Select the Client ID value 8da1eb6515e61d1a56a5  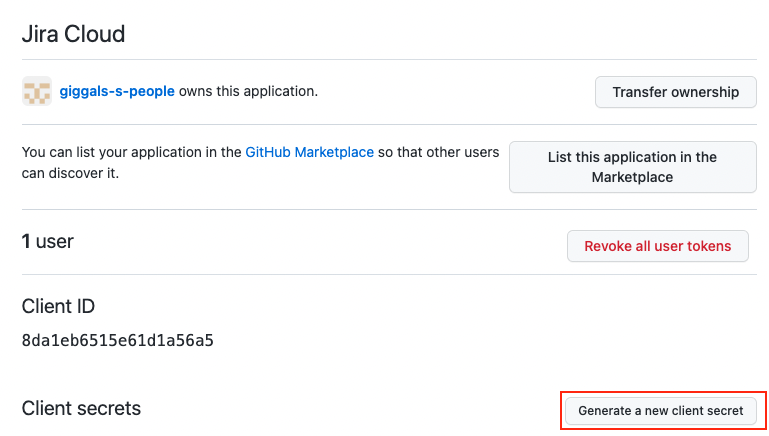(118, 340)
